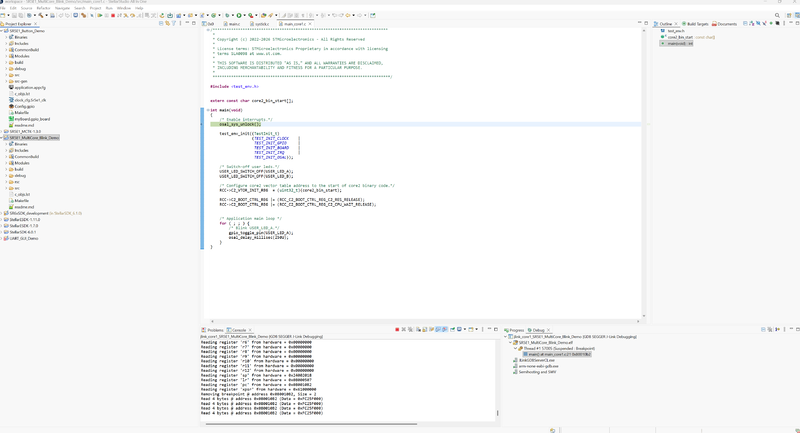The height and width of the screenshot is (433, 800).
Task: Open the search magnifier at top right
Action: click(778, 15)
